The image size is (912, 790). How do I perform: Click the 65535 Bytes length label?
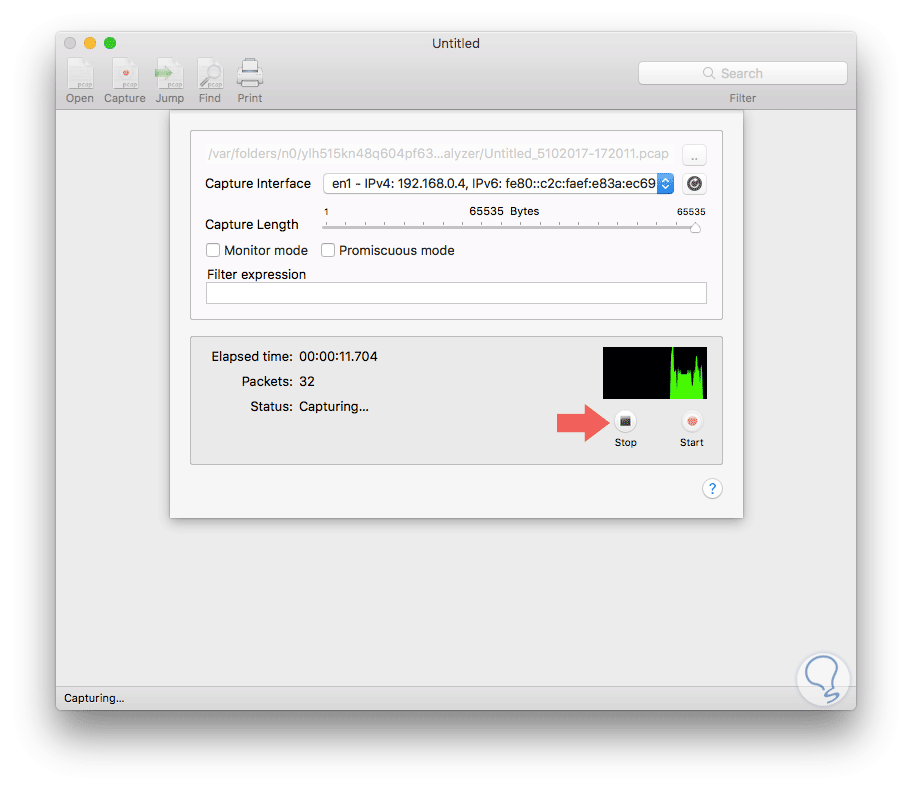click(504, 211)
